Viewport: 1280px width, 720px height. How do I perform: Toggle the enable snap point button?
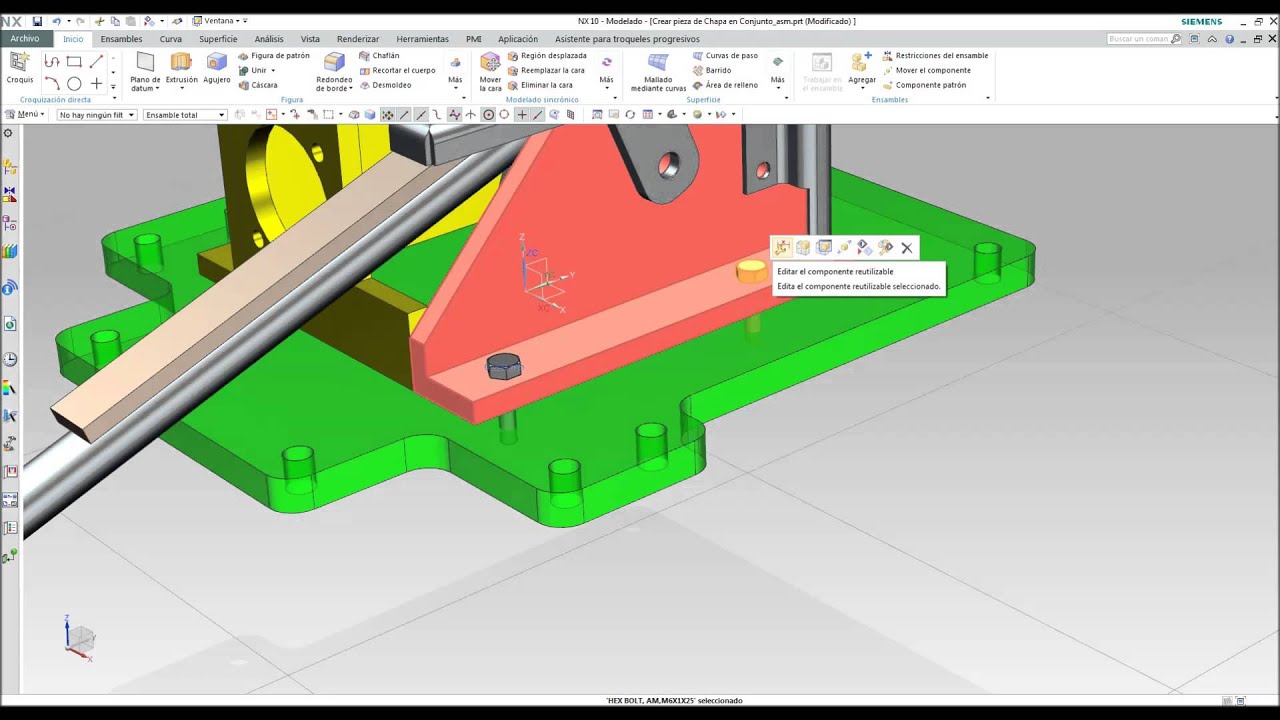click(x=387, y=115)
